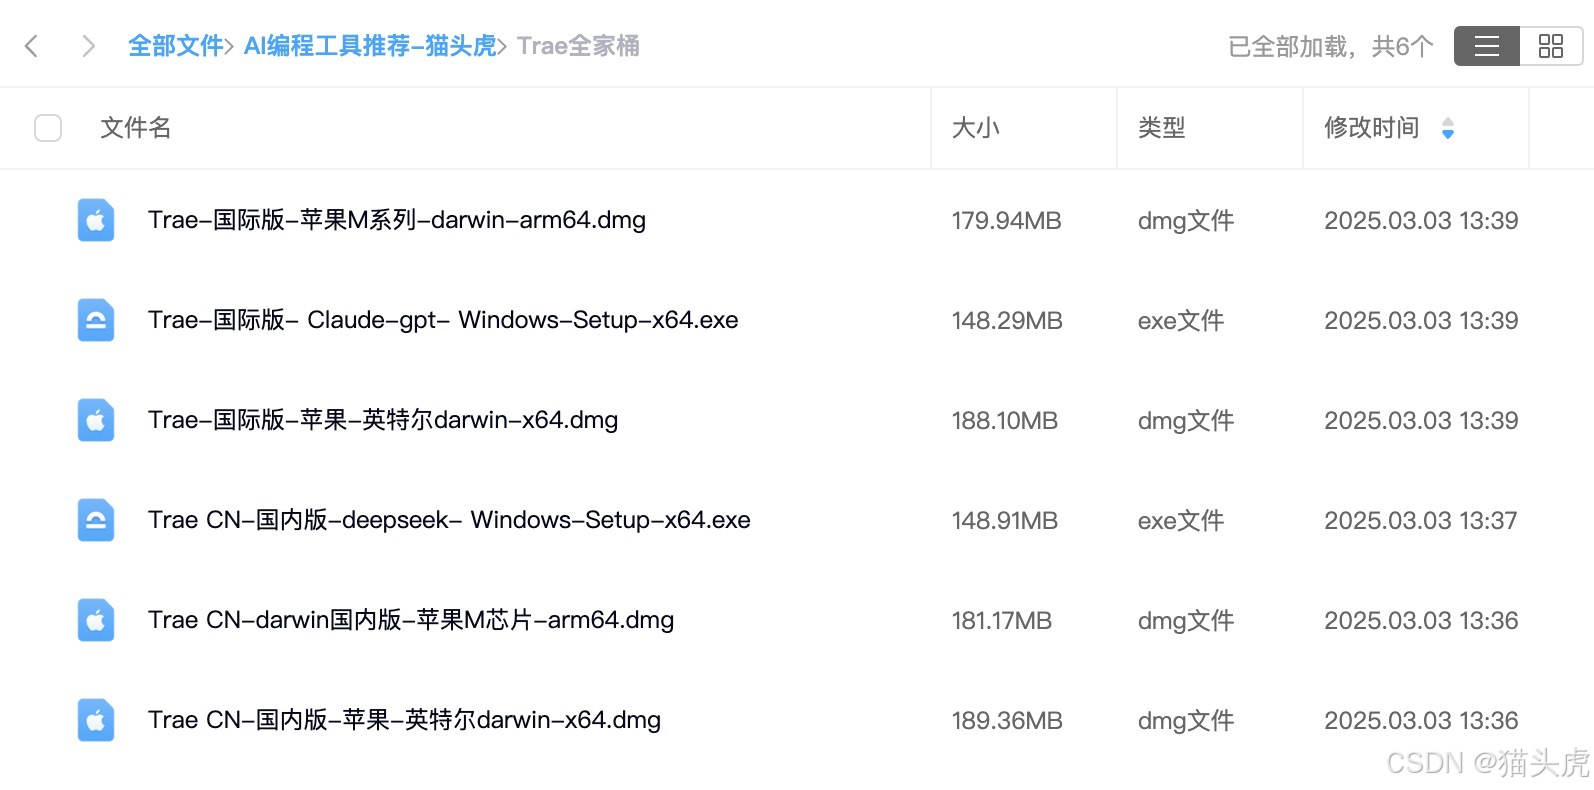1594x790 pixels.
Task: Click timestamp of 苹果M芯片 arm64 row
Action: pos(1421,621)
